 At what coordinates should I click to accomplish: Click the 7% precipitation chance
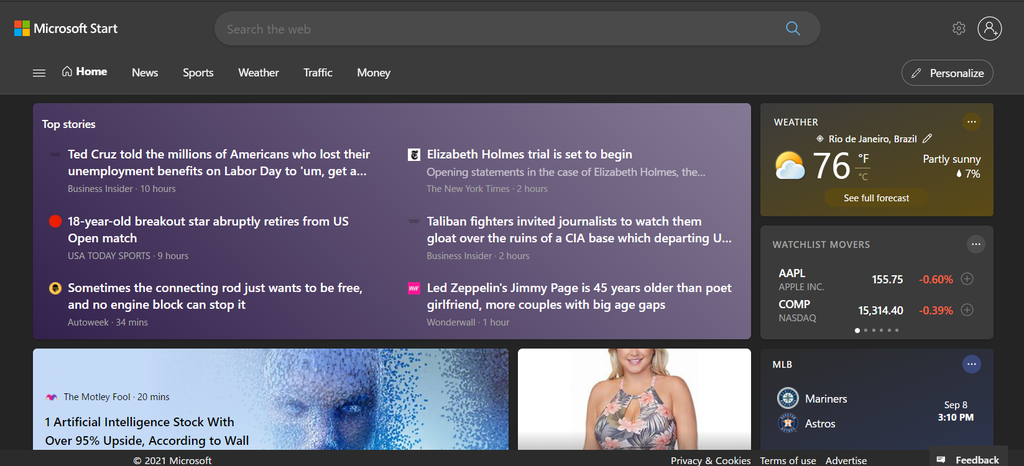pyautogui.click(x=968, y=174)
